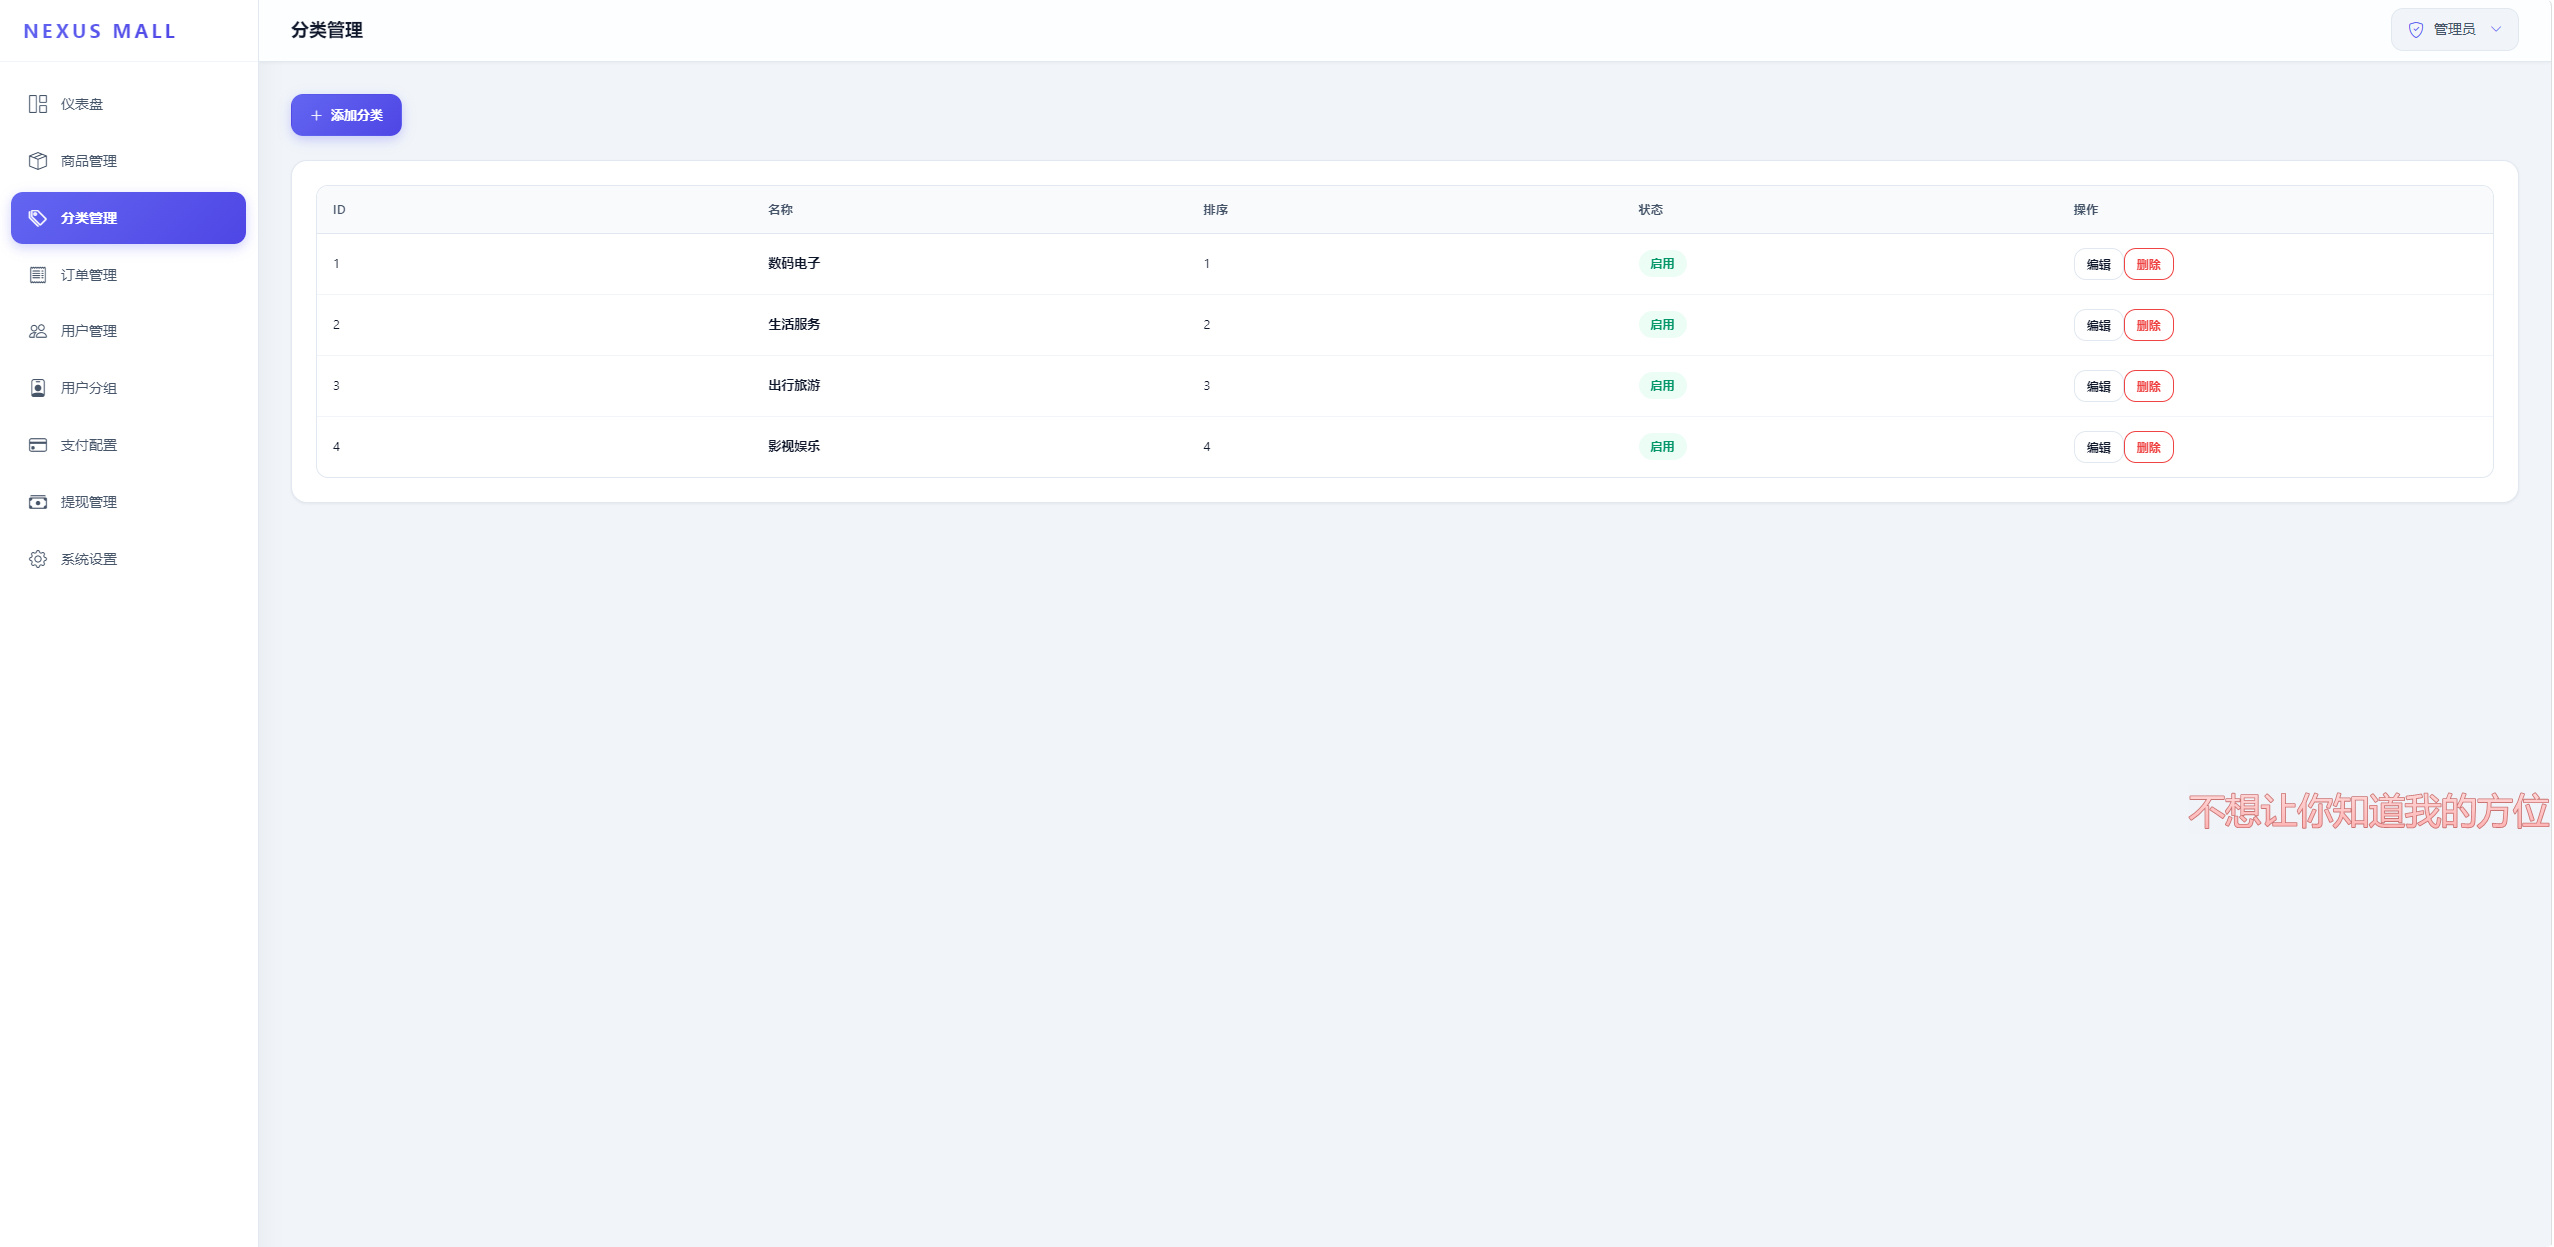This screenshot has height=1247, width=2554.
Task: Navigate to 支付配置 menu item
Action: [x=128, y=445]
